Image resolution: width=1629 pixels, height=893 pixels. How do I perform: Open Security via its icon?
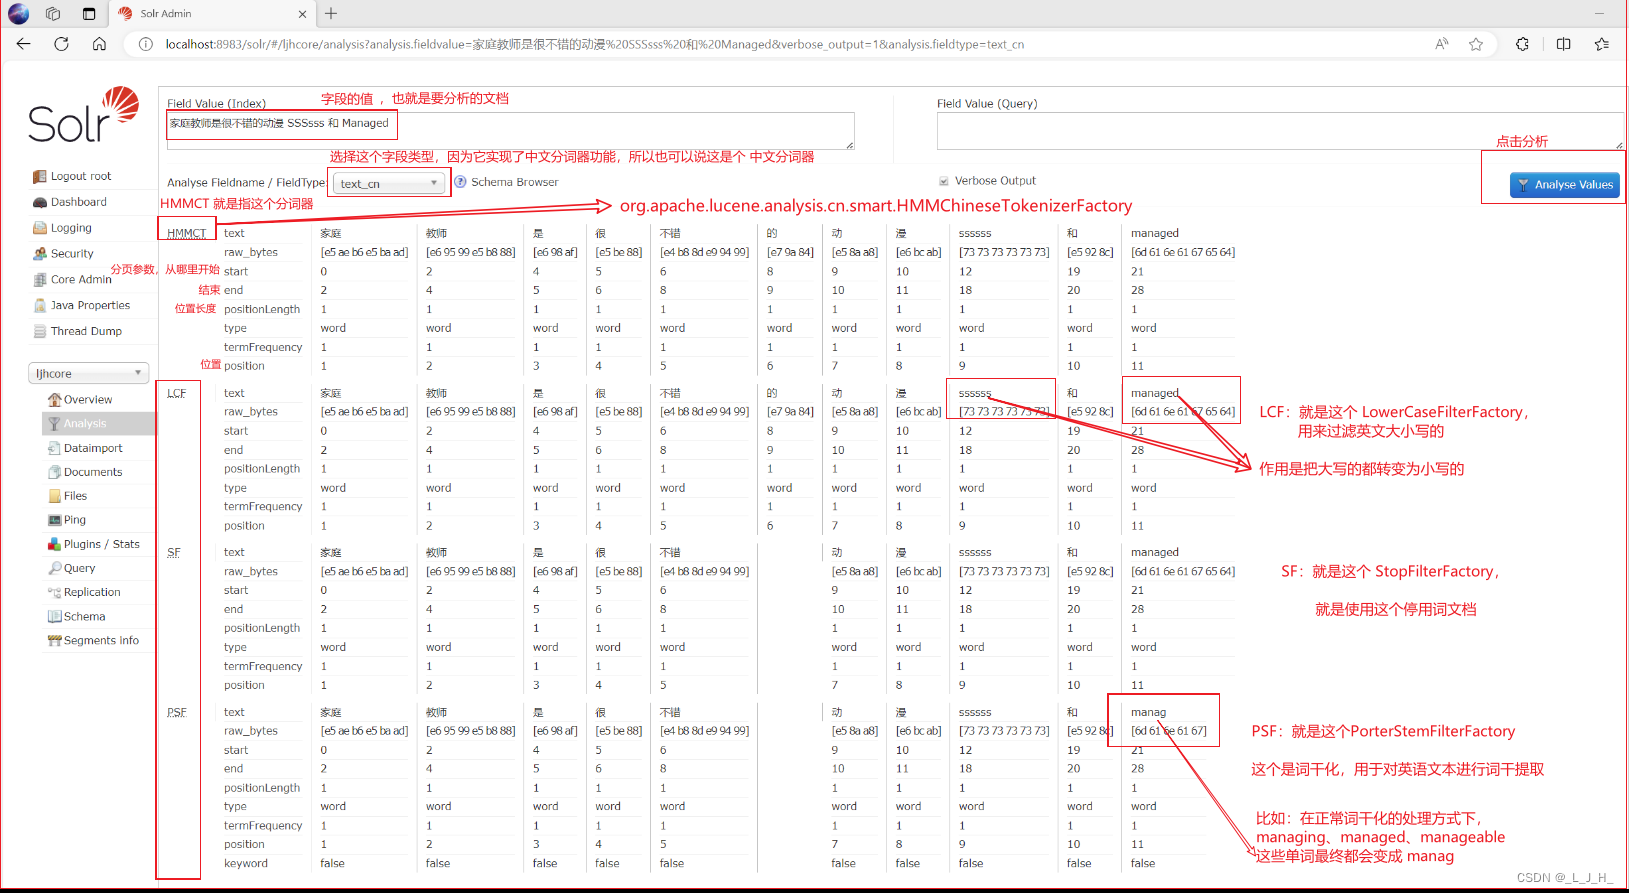pyautogui.click(x=40, y=254)
